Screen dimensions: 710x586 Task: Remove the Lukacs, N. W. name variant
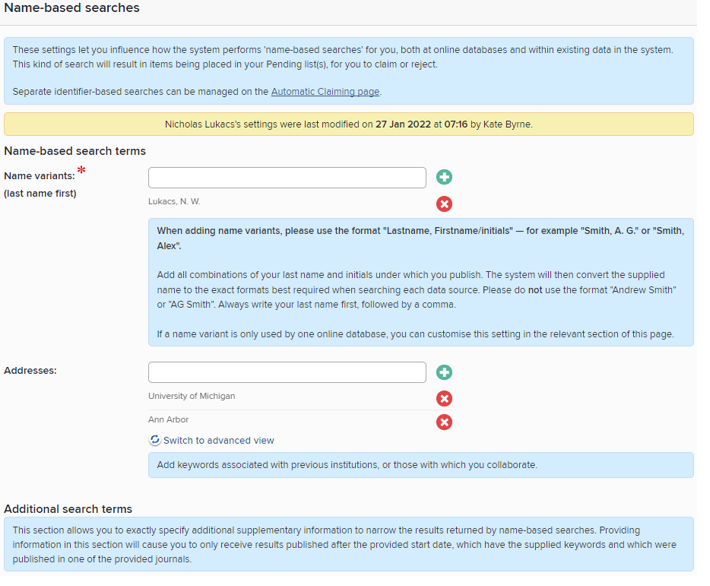coord(444,204)
